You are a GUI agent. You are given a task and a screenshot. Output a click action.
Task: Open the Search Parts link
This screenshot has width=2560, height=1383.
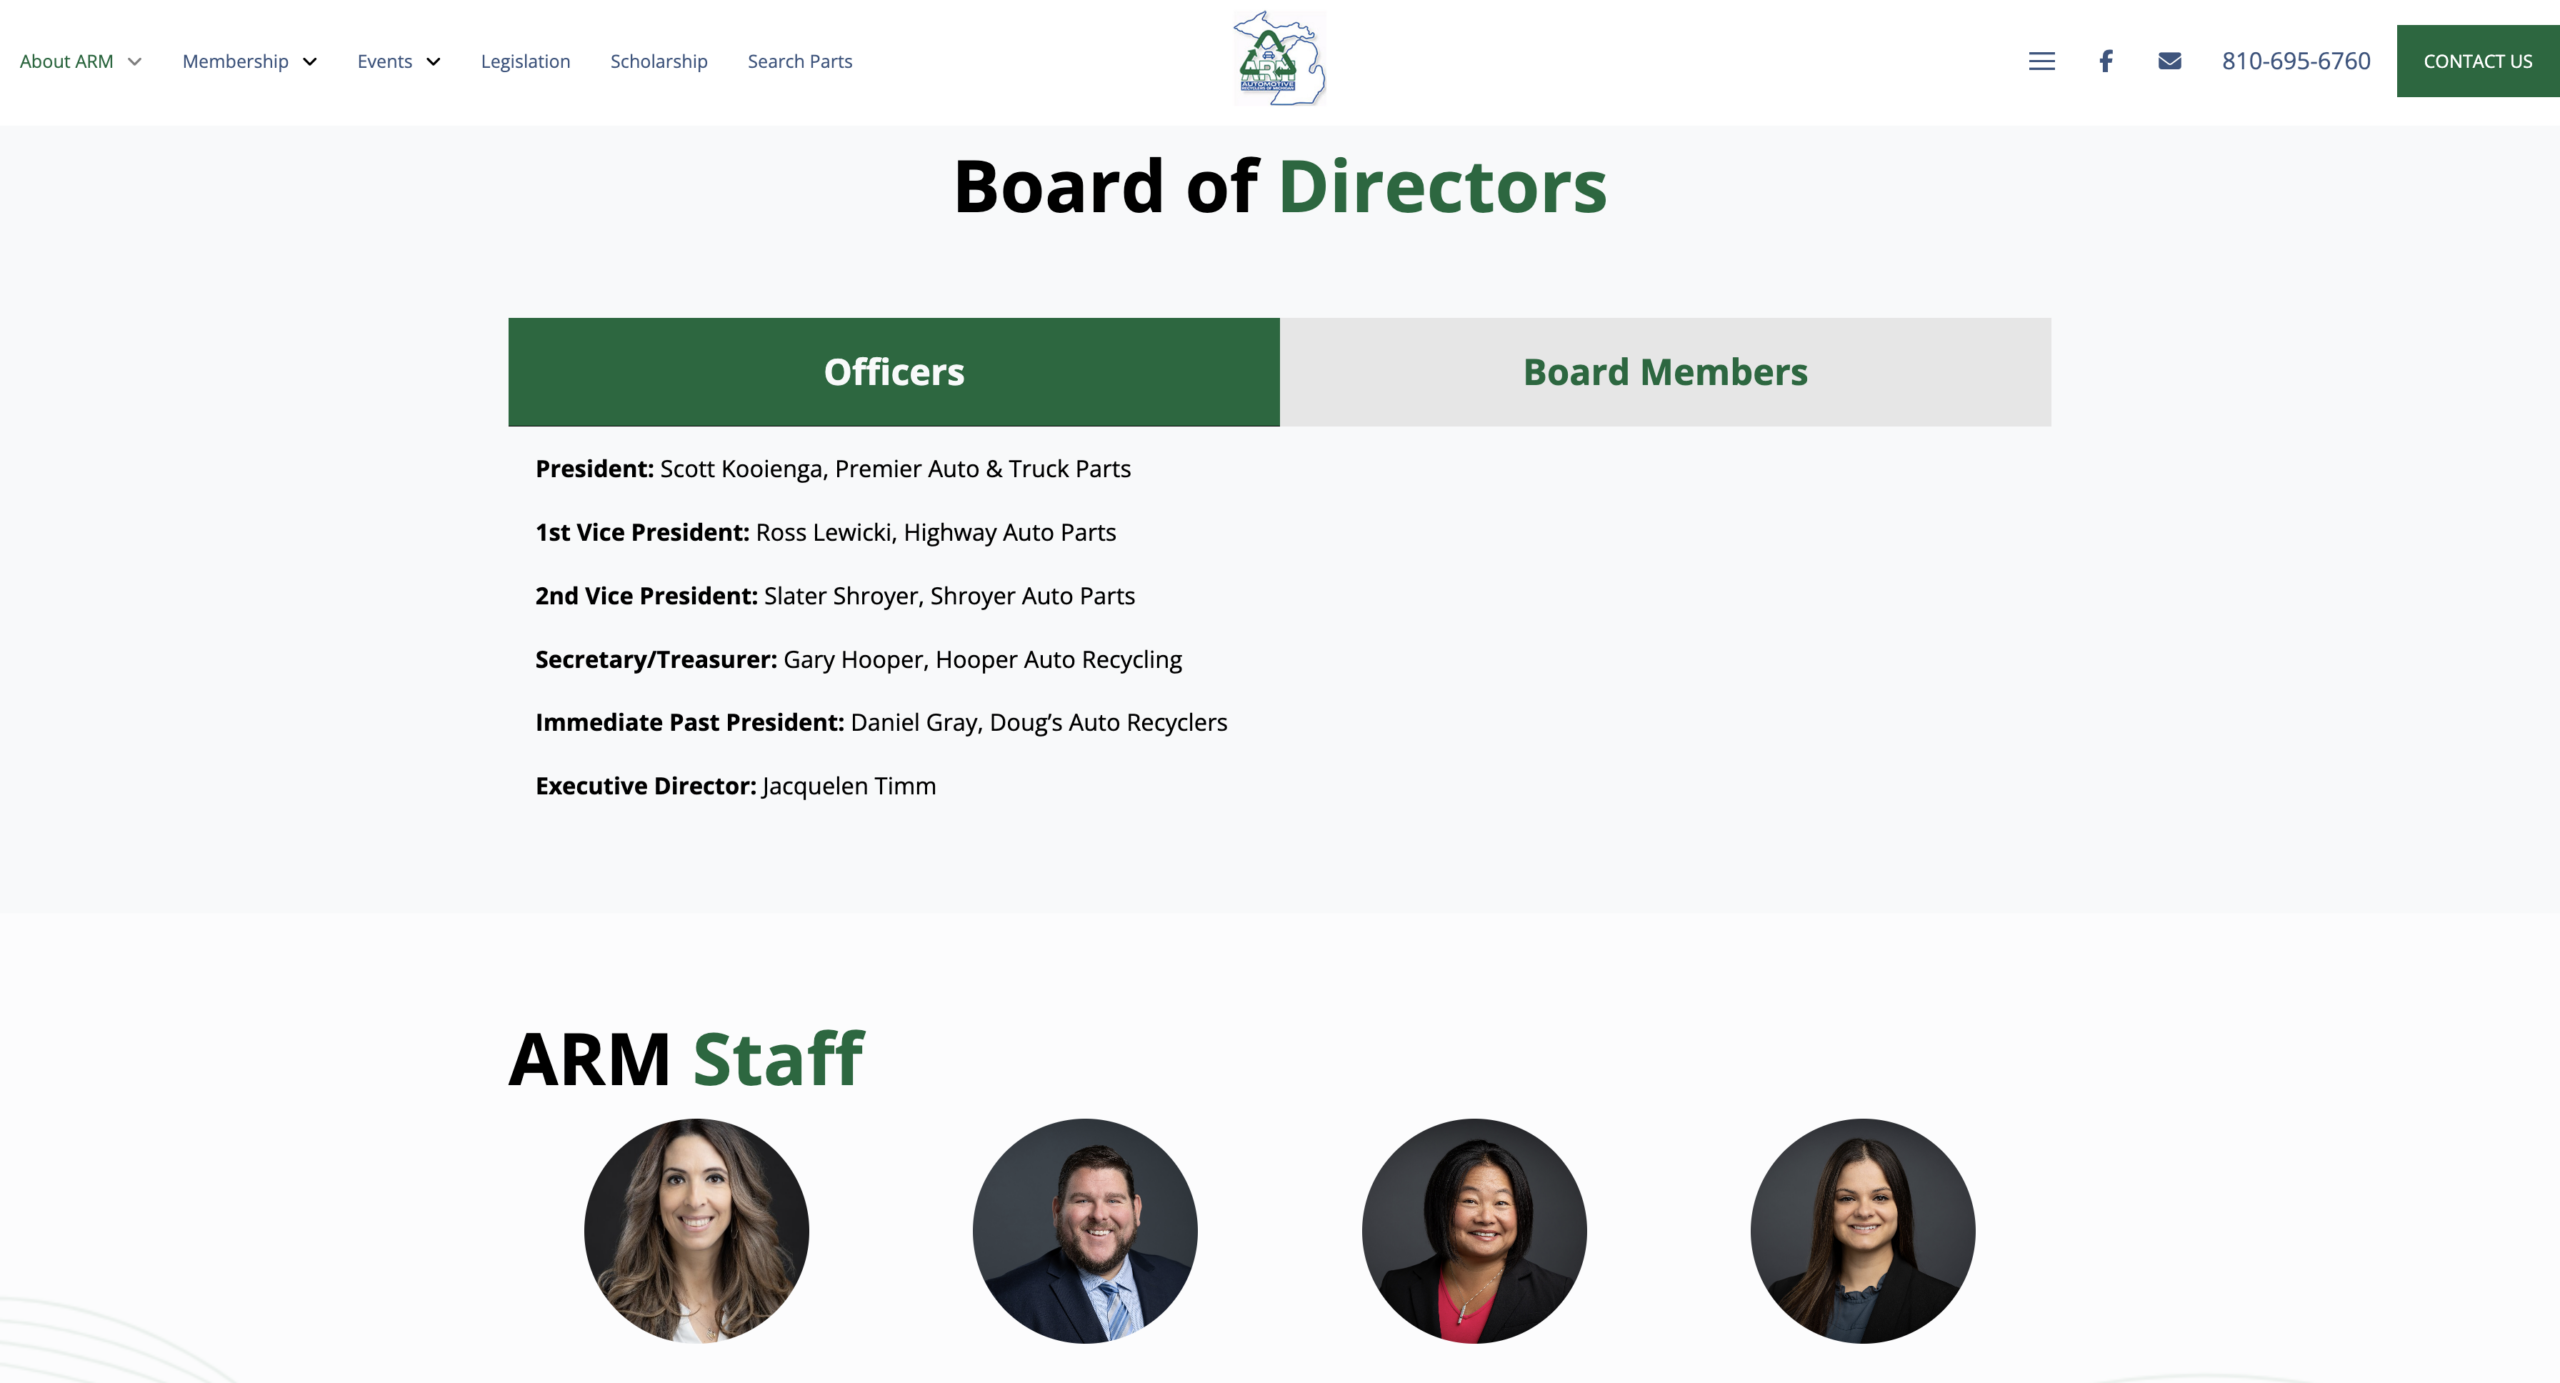[x=799, y=62]
